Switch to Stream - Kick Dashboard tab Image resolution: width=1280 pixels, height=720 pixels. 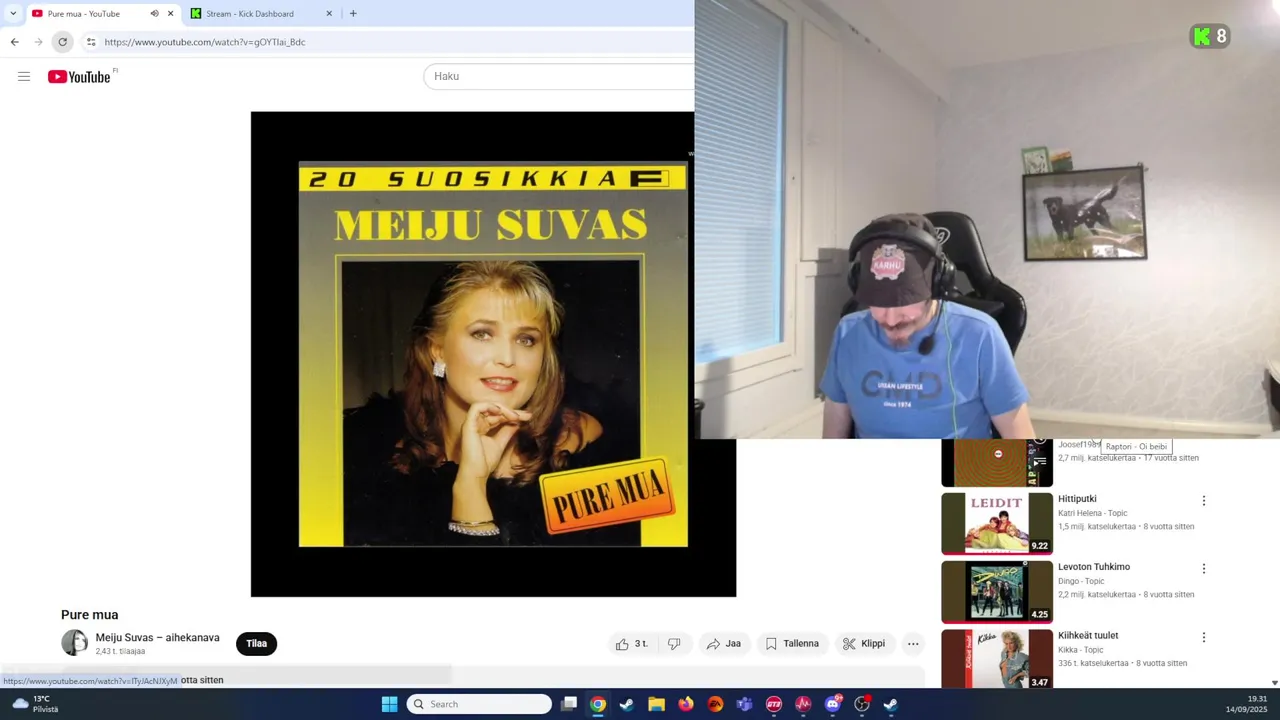[262, 14]
